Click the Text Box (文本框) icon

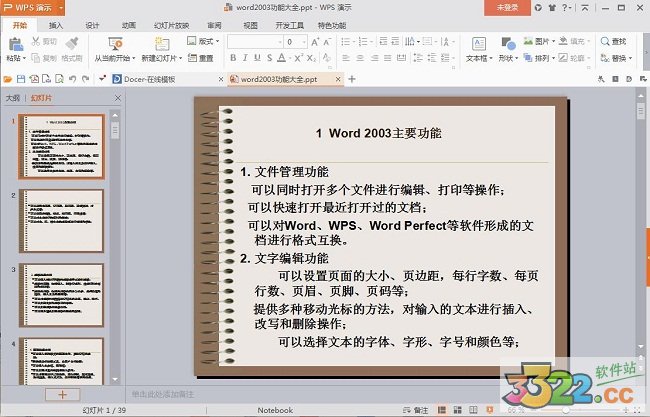[479, 44]
